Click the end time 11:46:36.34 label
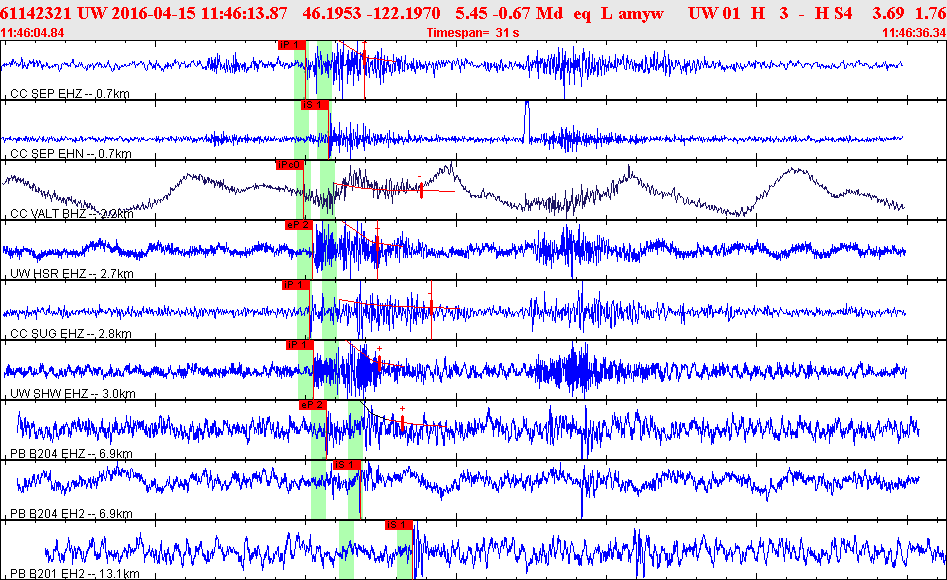Viewport: 947px width, 580px height. [913, 33]
